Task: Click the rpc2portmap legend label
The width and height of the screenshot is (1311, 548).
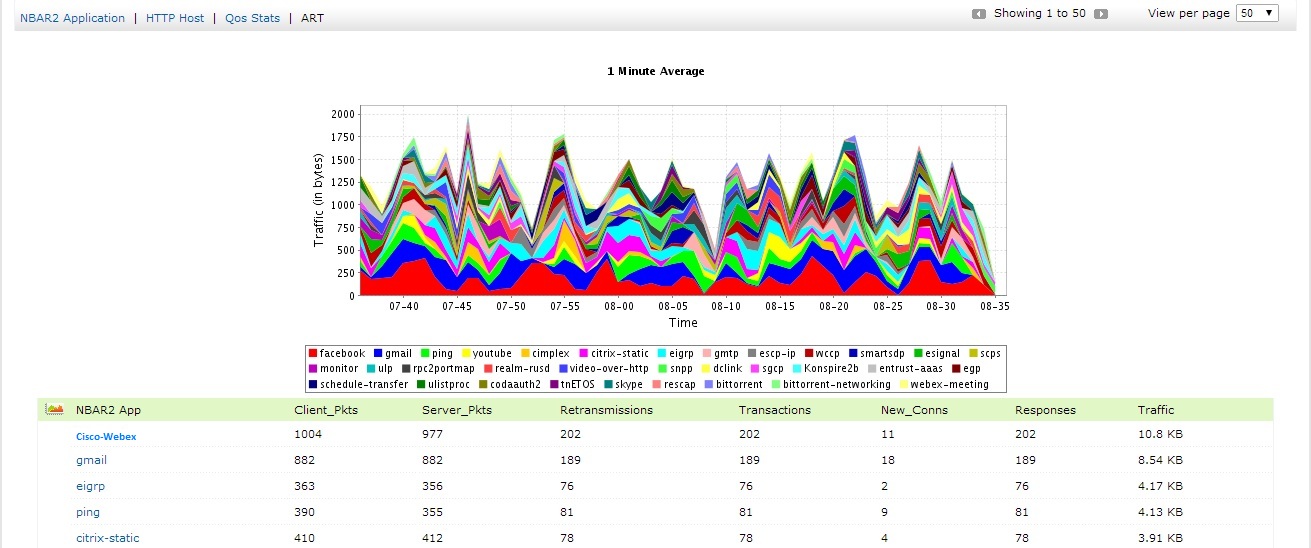Action: point(444,369)
